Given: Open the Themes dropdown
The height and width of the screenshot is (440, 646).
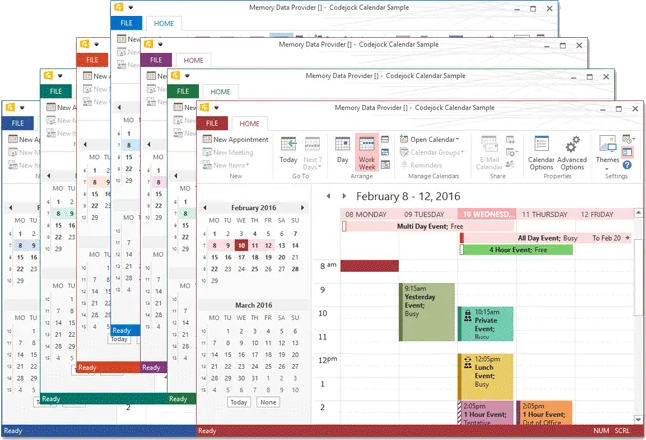Looking at the screenshot, I should click(607, 152).
